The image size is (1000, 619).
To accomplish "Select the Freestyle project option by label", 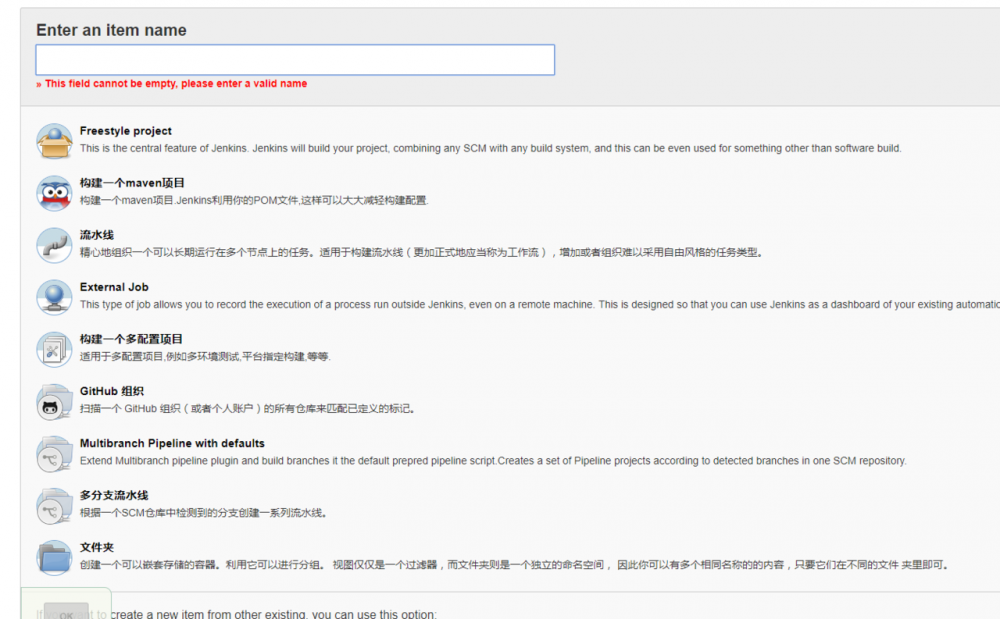I will pos(123,131).
